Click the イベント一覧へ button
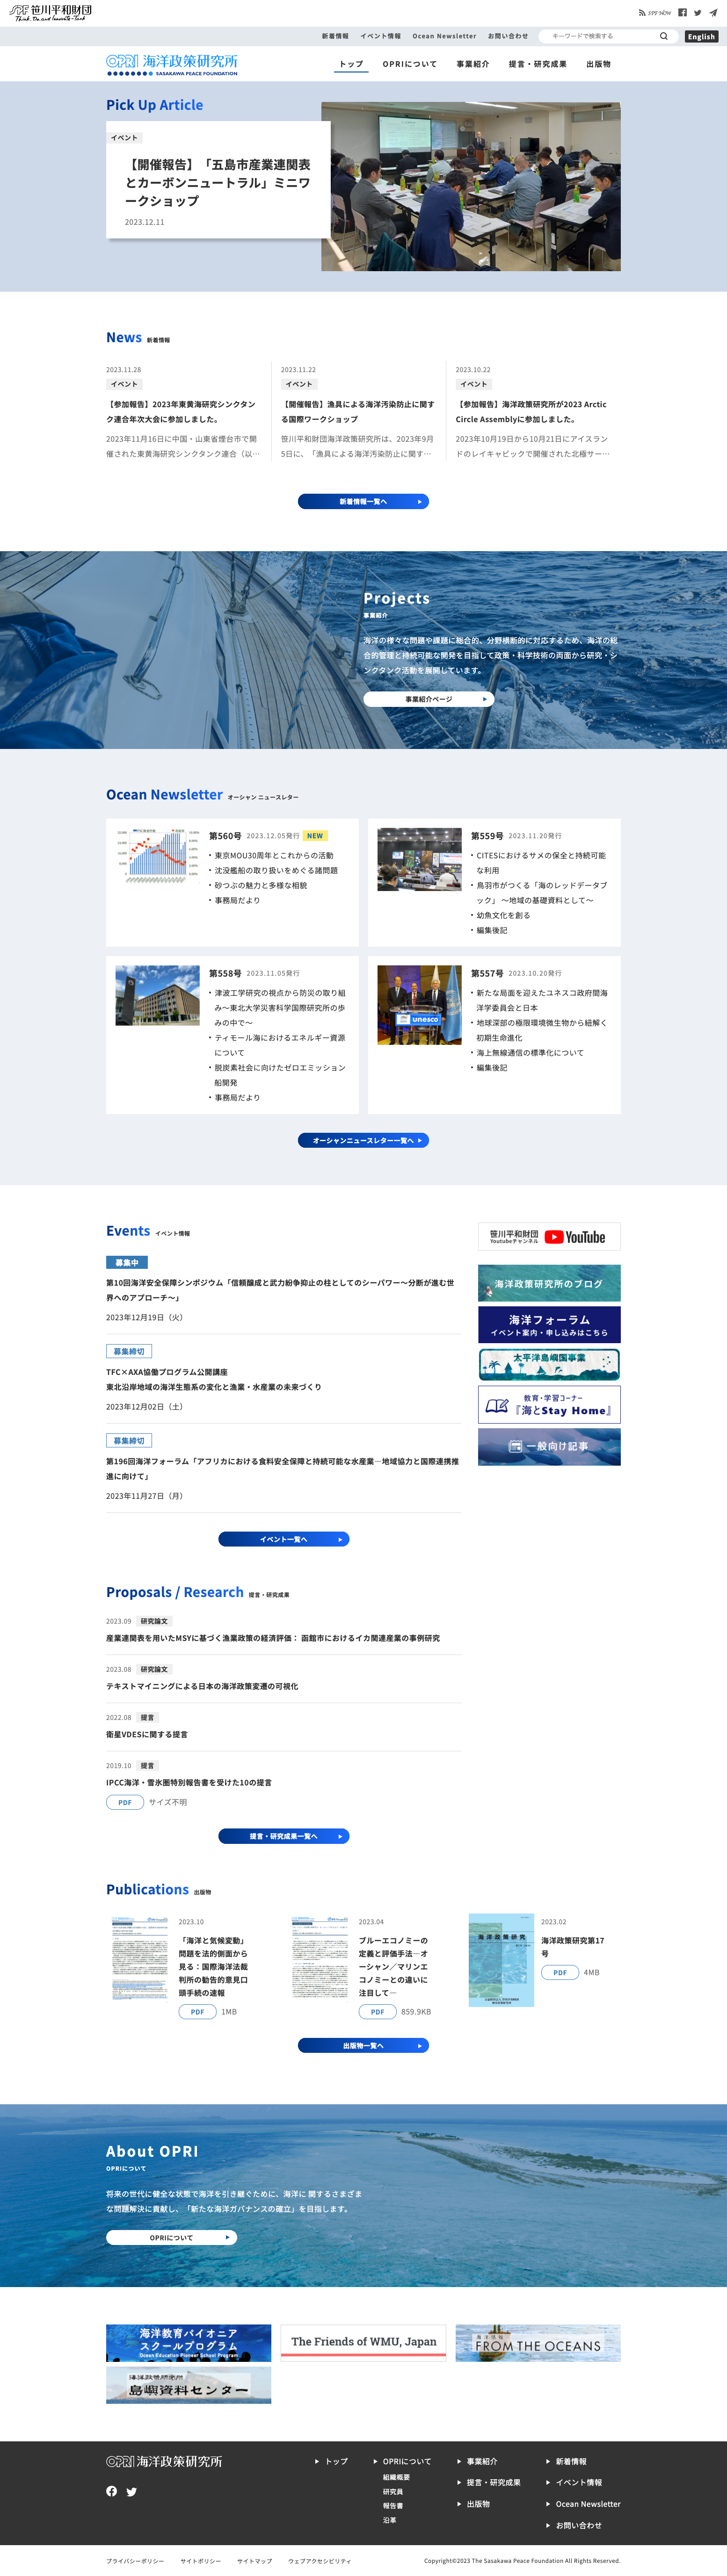This screenshot has width=727, height=2576. pyautogui.click(x=284, y=1539)
